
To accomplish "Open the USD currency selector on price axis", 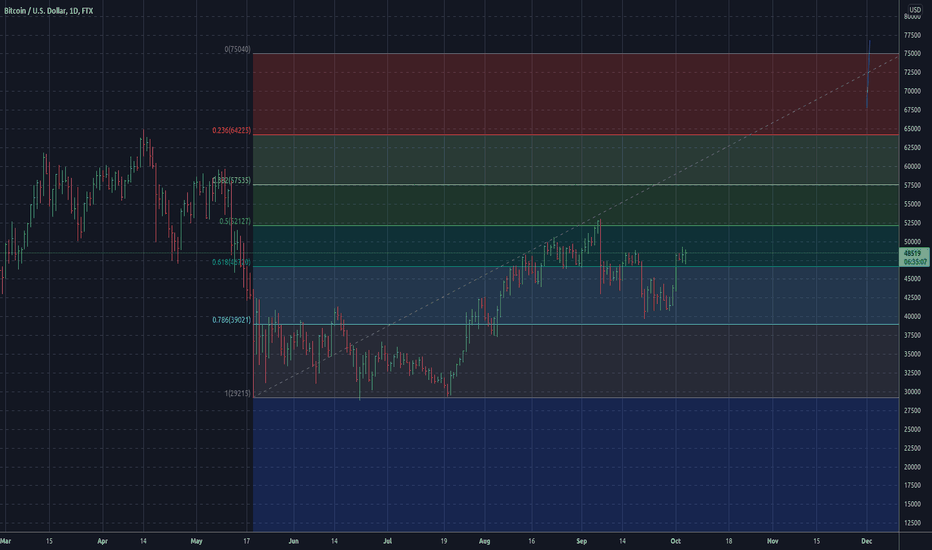I will (914, 10).
